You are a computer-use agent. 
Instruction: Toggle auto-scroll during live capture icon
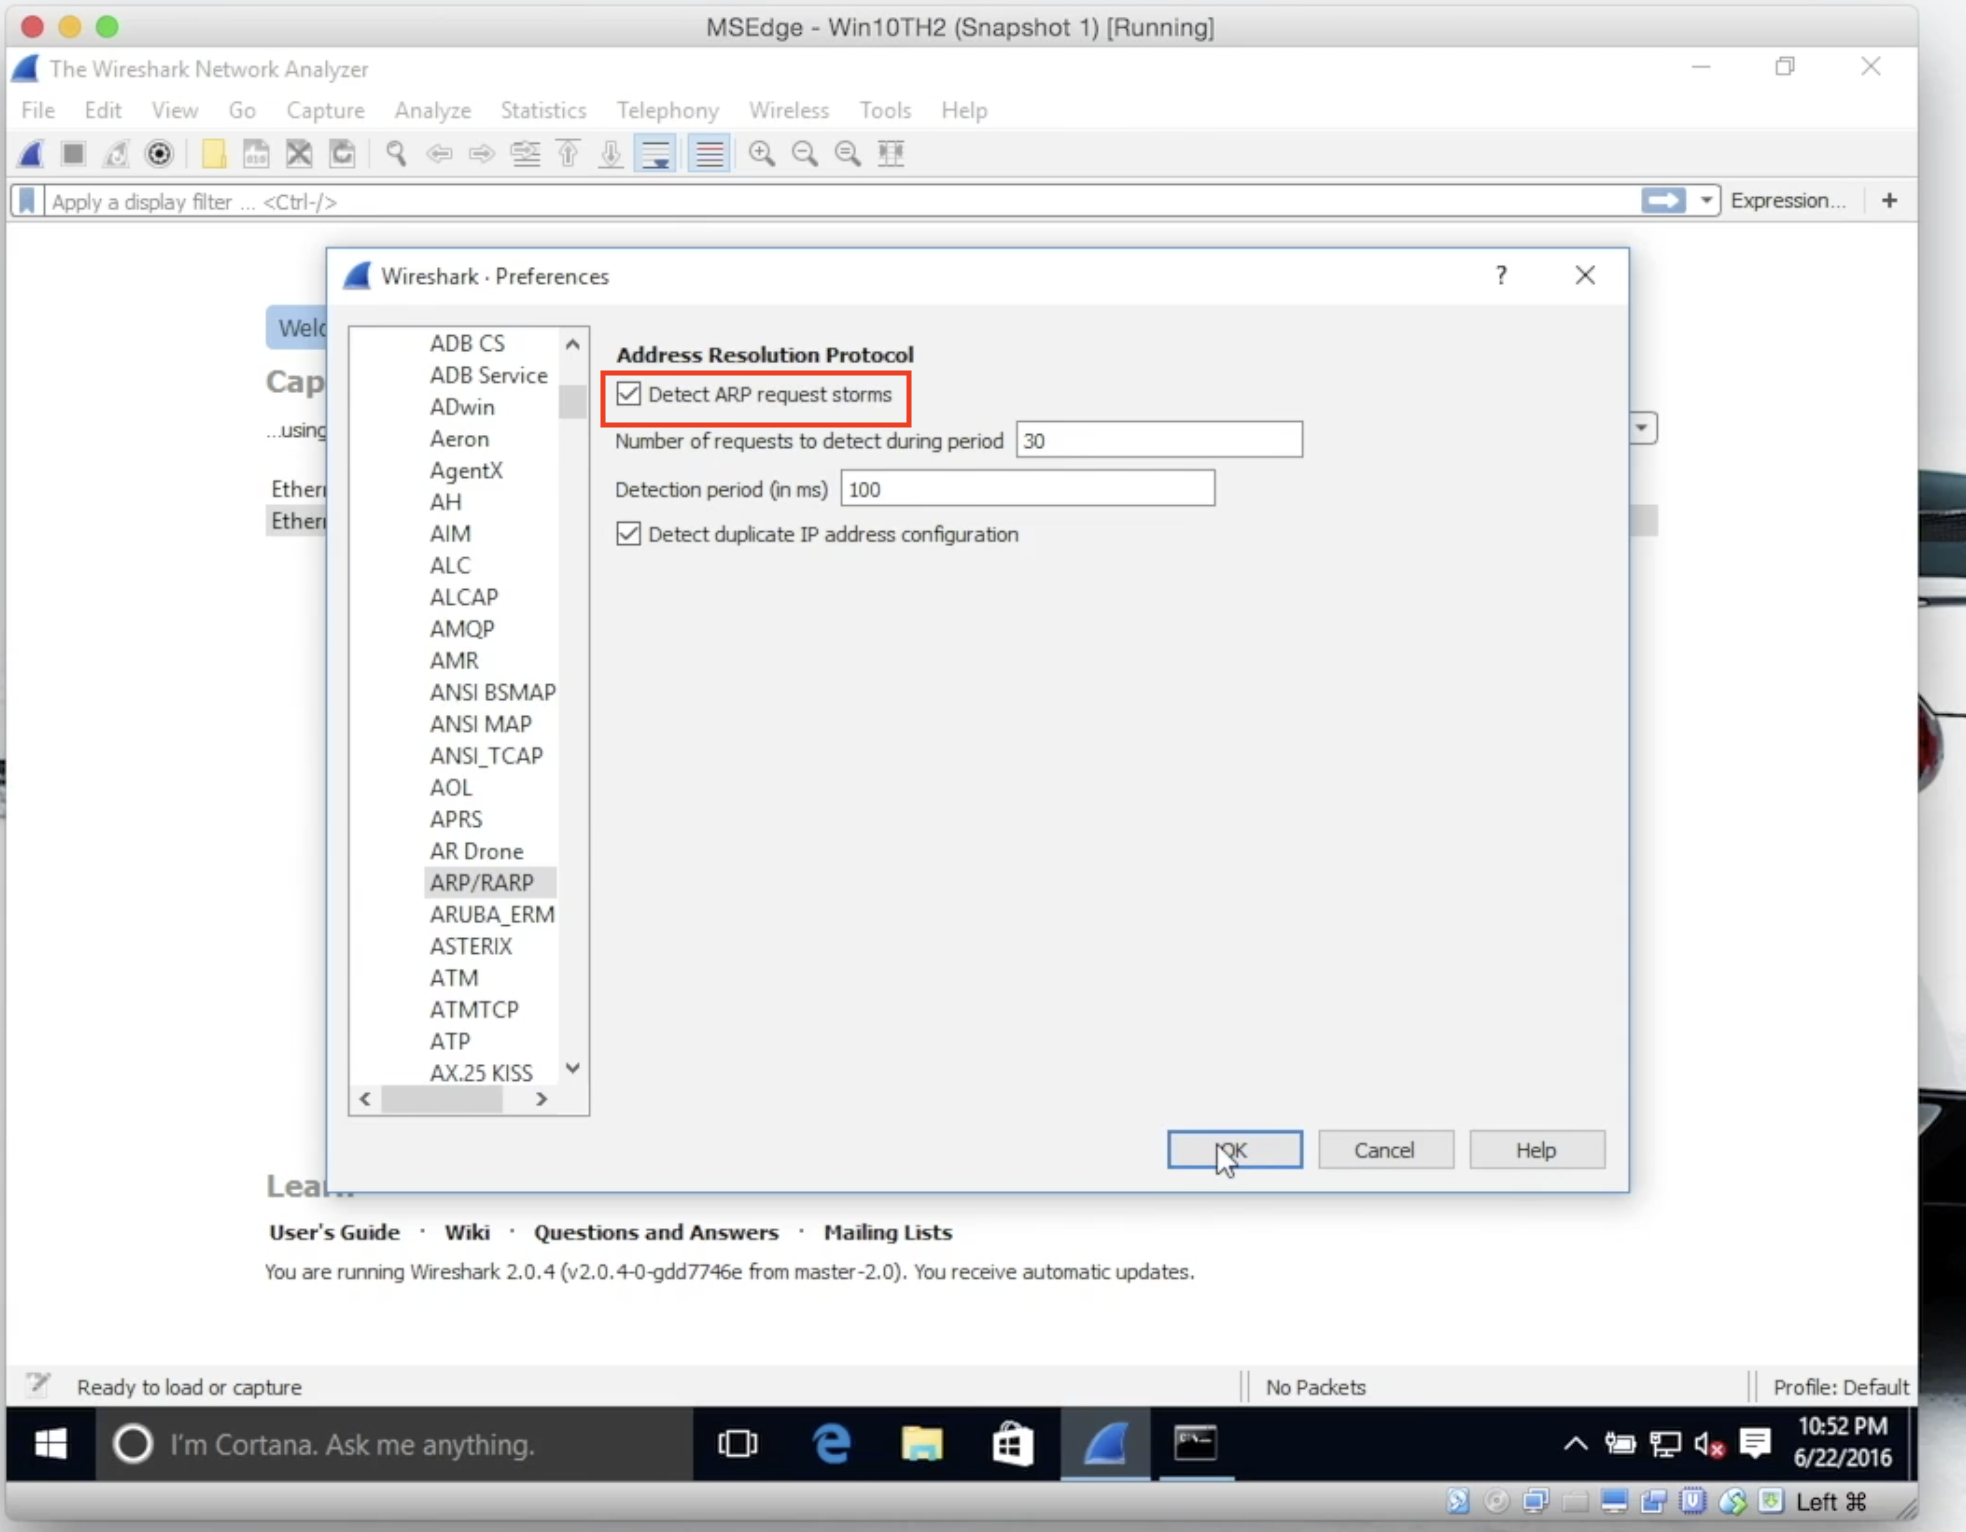click(656, 153)
